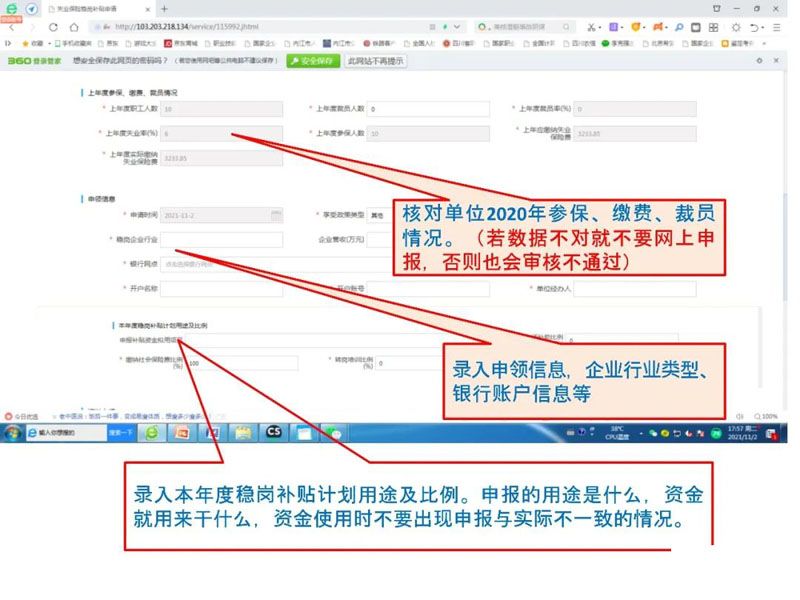Click the 稳岗企业行业 input field
Image resolution: width=800 pixels, height=600 pixels.
click(222, 240)
